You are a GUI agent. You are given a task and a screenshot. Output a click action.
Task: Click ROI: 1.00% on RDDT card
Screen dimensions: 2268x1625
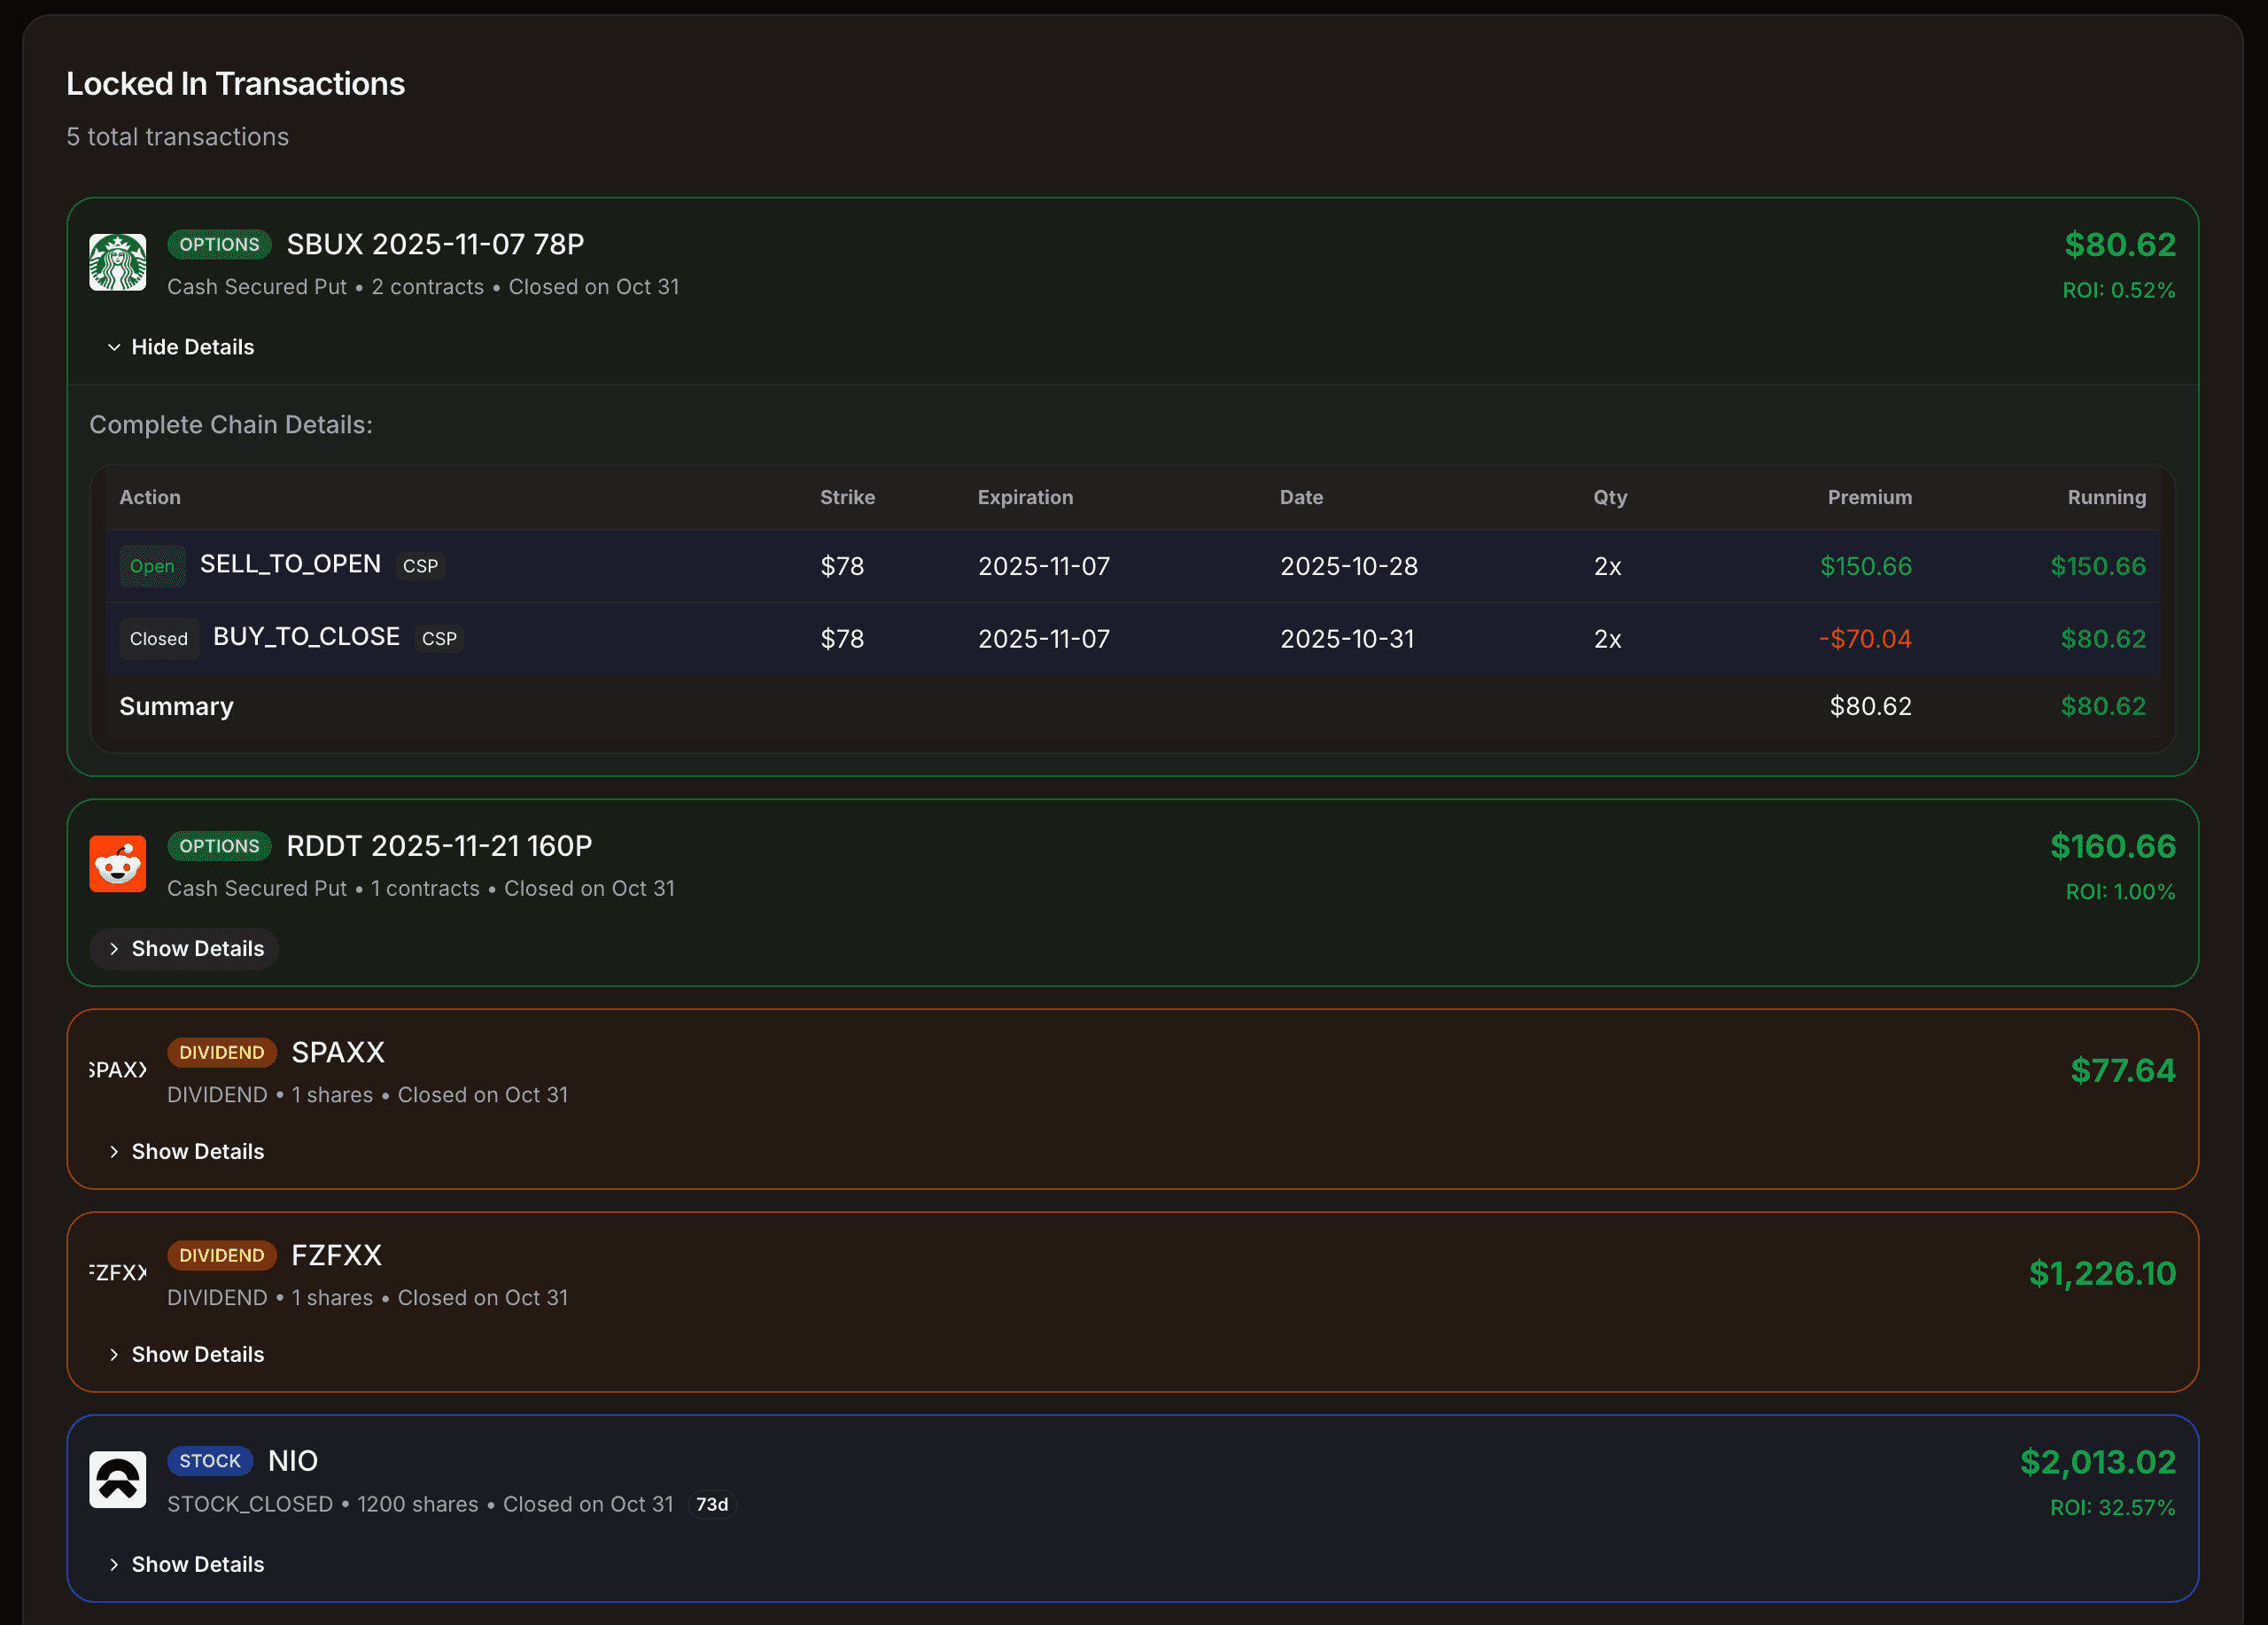click(x=2121, y=892)
